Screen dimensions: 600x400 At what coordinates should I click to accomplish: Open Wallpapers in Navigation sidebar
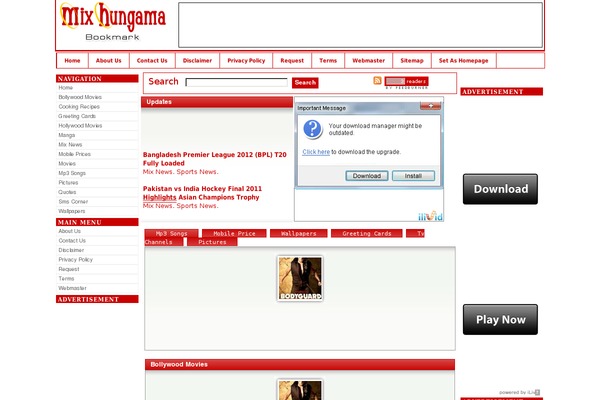pos(72,211)
